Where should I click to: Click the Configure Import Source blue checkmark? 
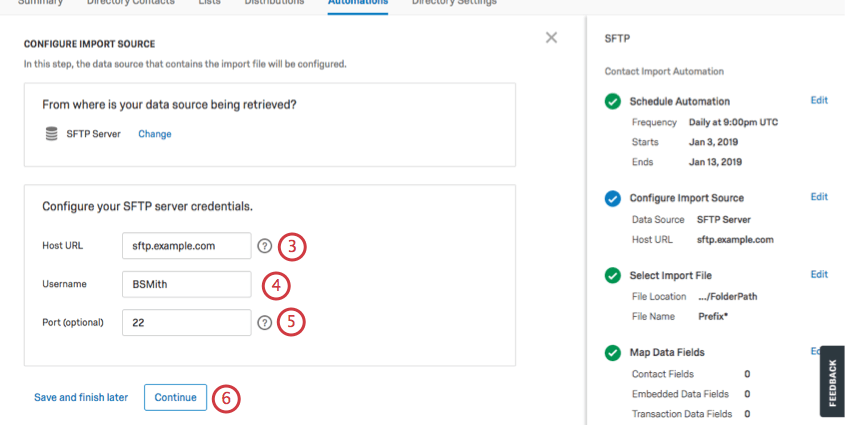[x=612, y=198]
